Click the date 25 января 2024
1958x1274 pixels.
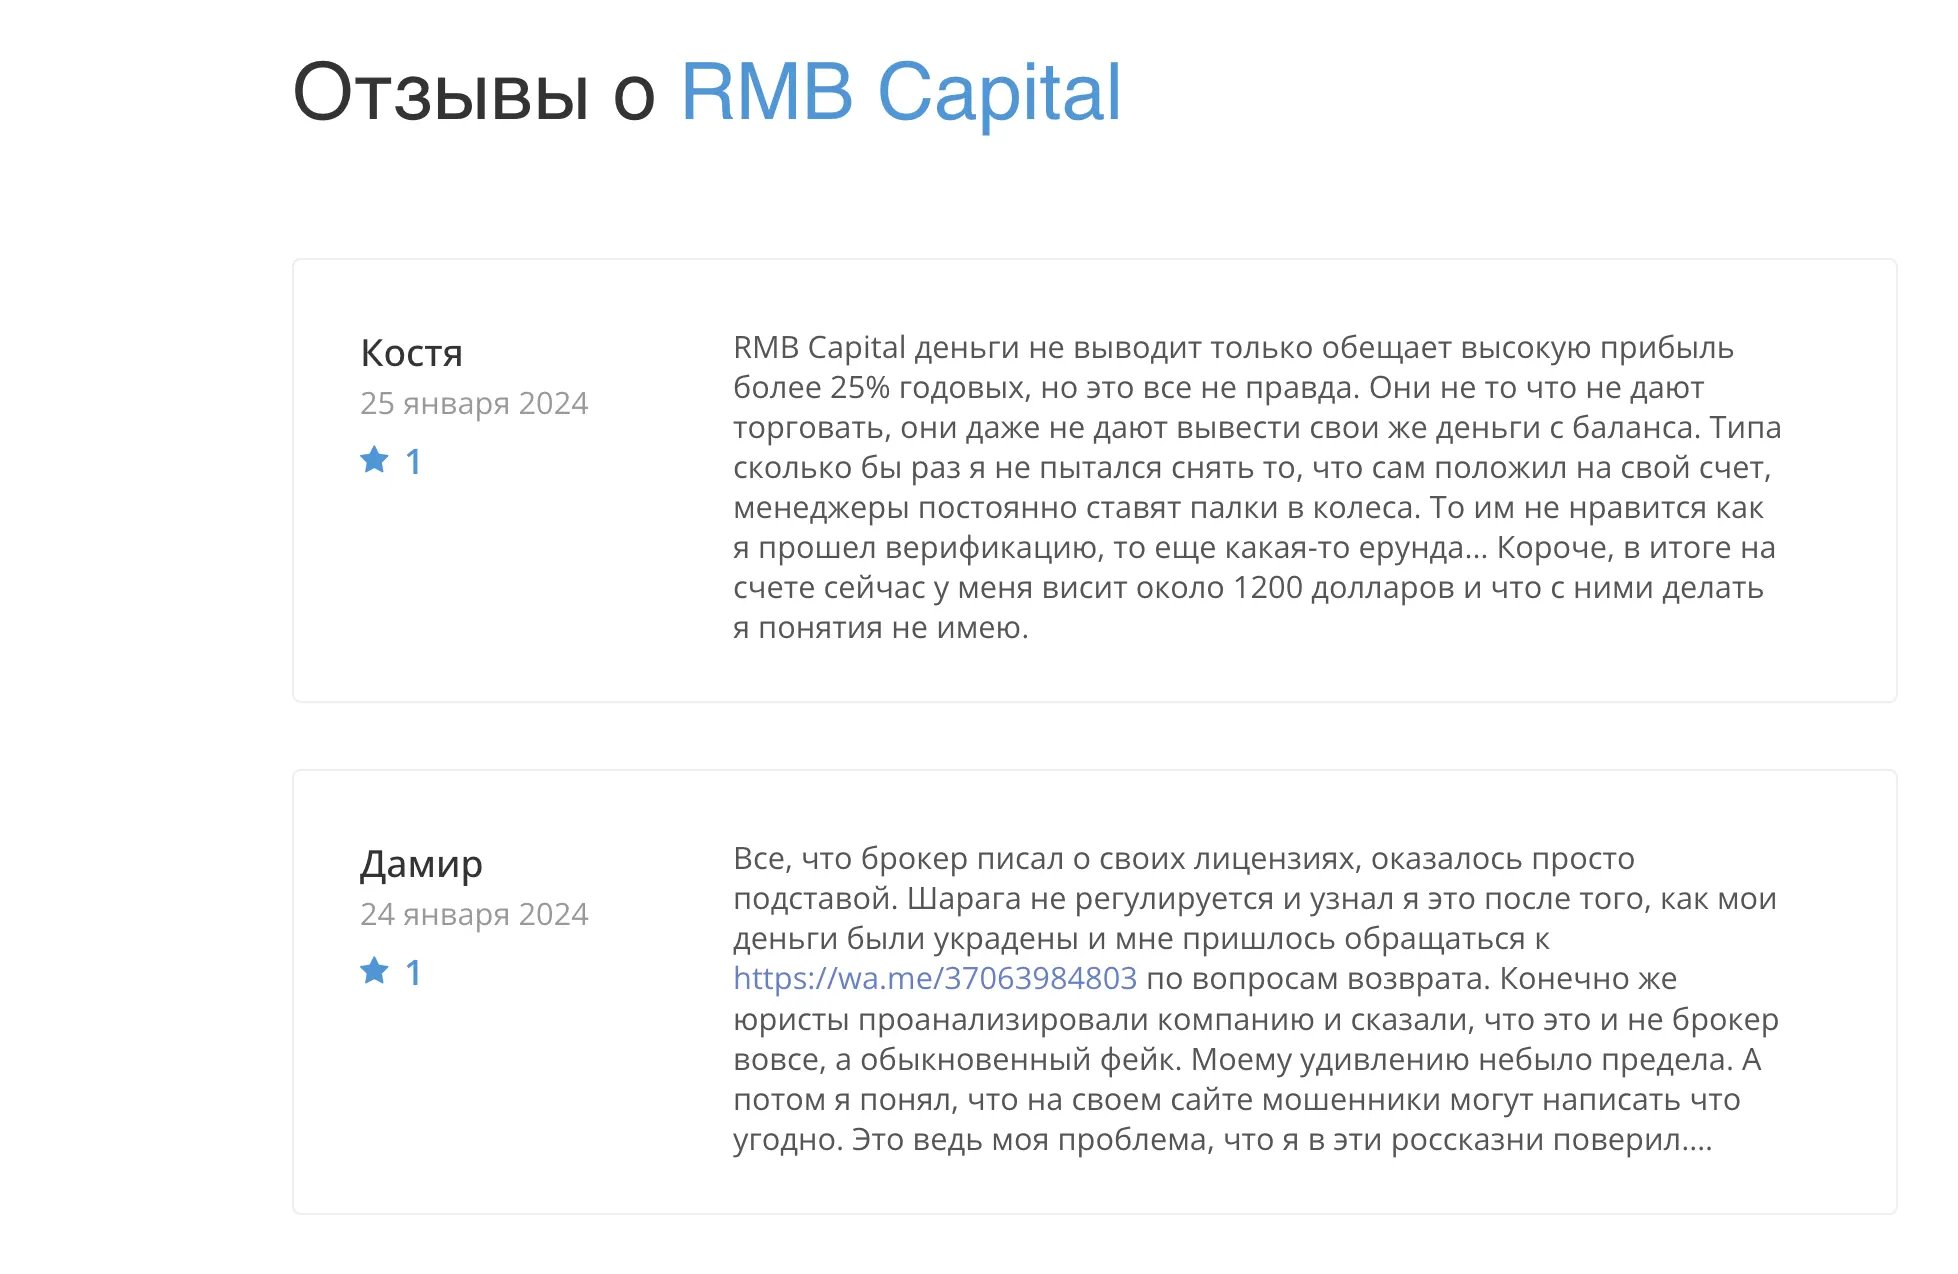pos(474,403)
